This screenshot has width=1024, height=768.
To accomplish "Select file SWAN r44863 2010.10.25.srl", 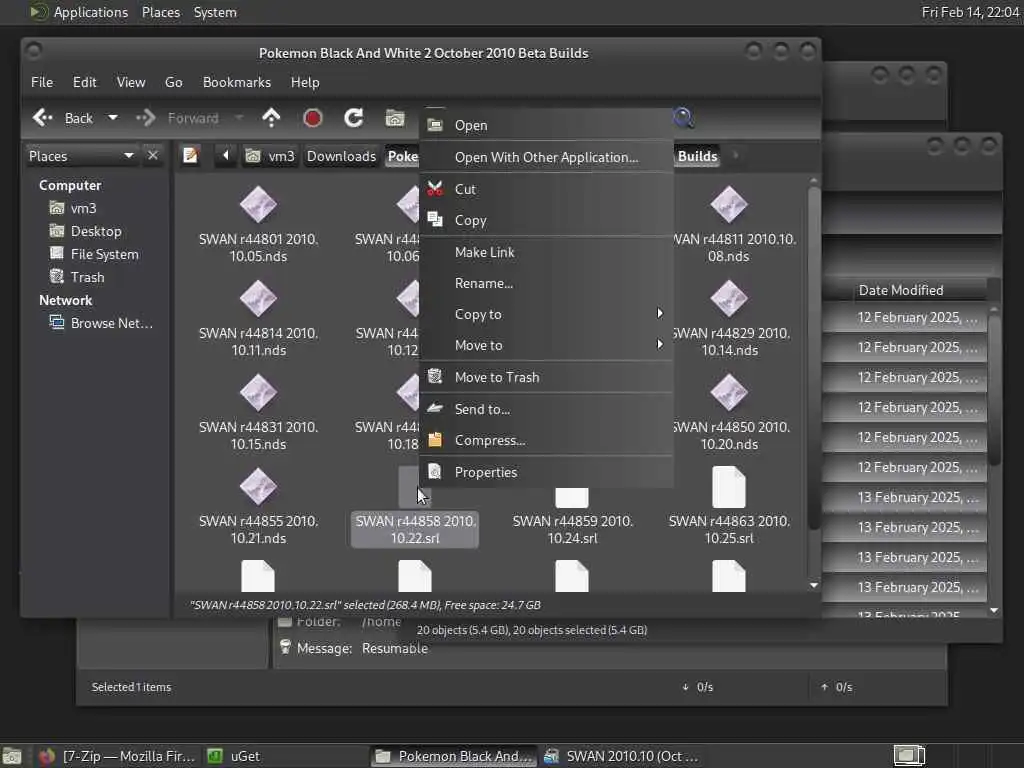I will [729, 506].
